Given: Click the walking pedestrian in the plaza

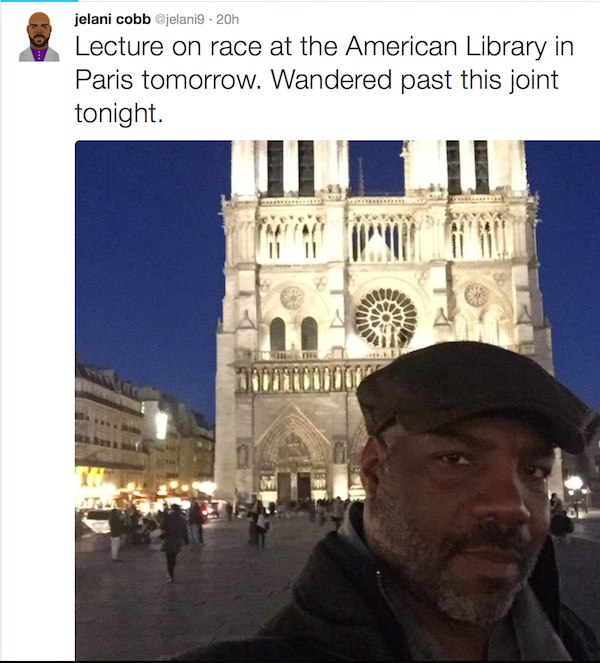Looking at the screenshot, I should click(173, 543).
